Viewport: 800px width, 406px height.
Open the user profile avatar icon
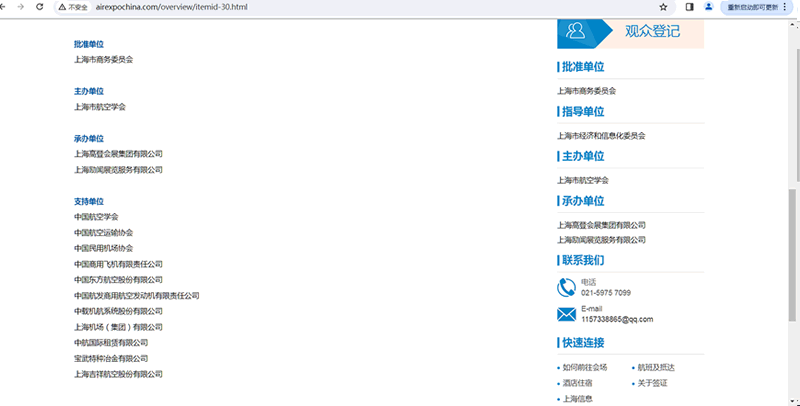709,6
